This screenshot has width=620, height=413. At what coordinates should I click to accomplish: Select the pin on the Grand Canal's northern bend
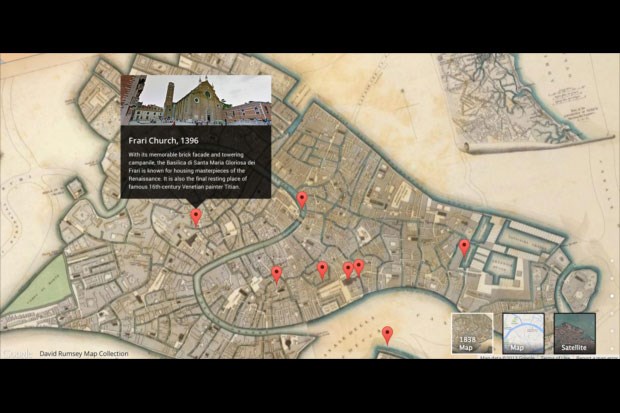(x=302, y=200)
